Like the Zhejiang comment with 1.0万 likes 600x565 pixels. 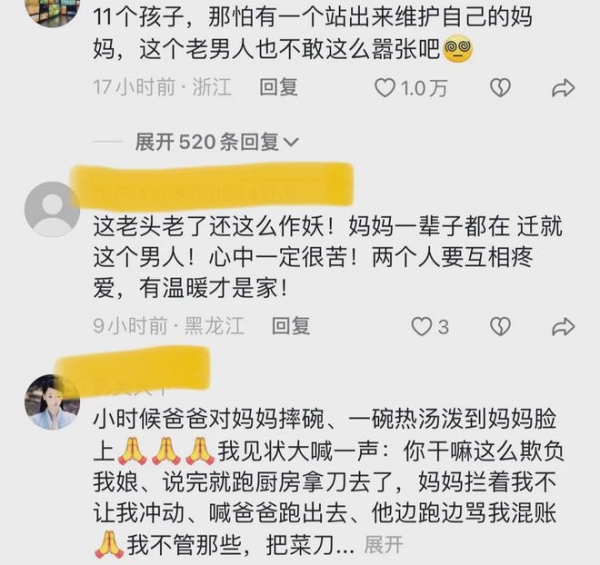point(384,88)
